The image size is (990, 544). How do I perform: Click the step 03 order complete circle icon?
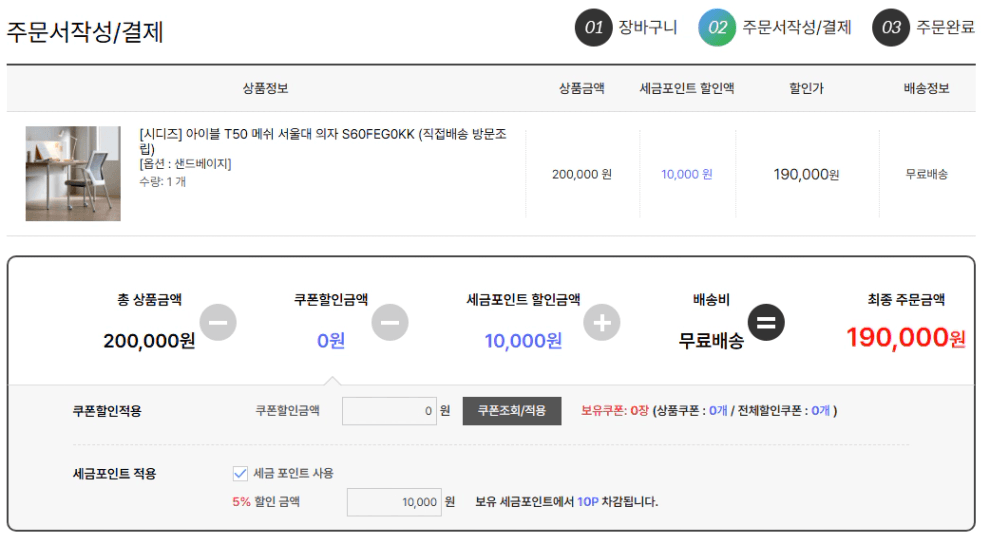tap(891, 27)
